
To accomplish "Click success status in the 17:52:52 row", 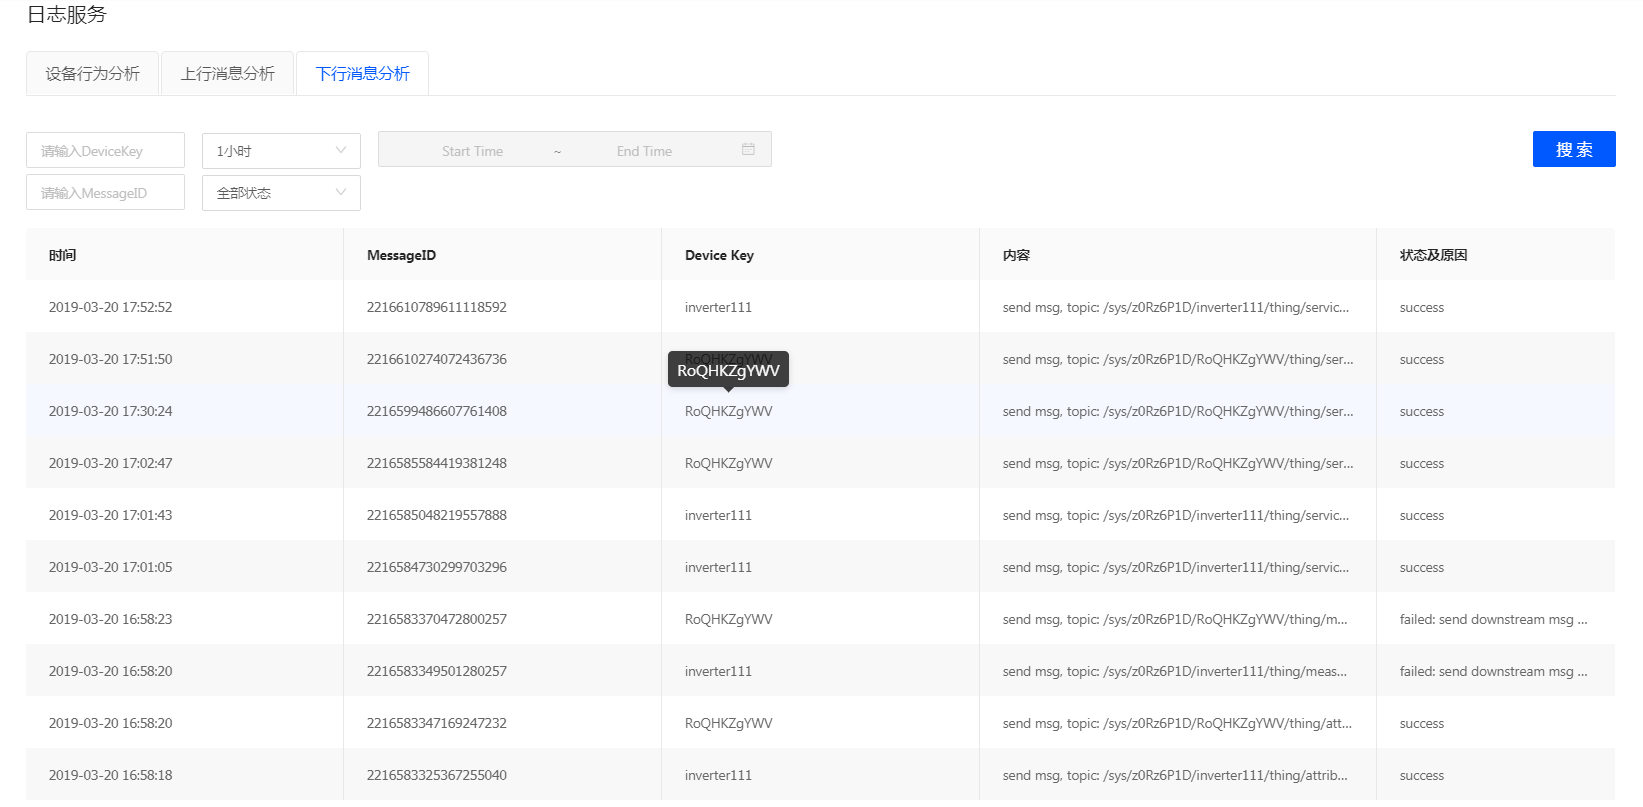I will tap(1422, 307).
